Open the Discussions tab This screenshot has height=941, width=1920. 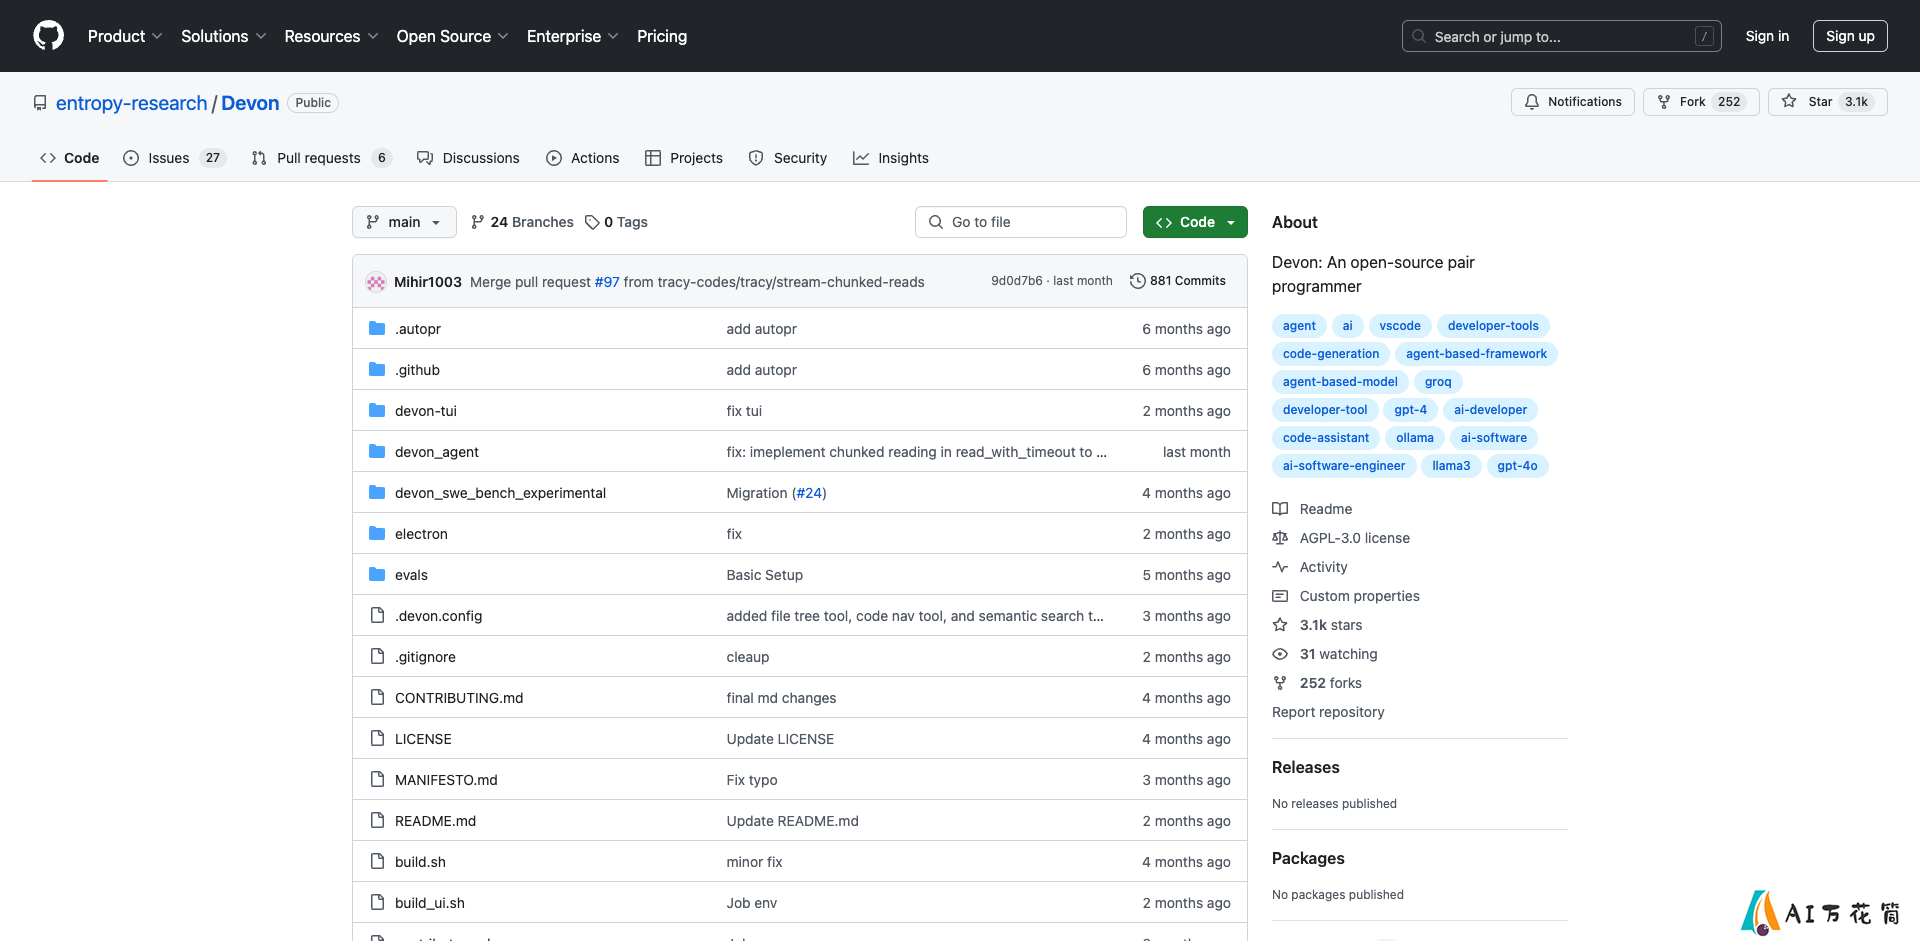pyautogui.click(x=468, y=158)
